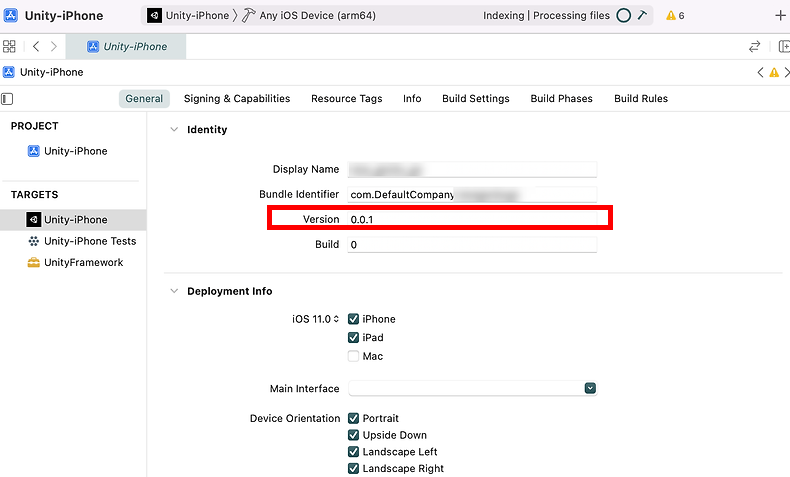Click the hammer icon next to the device name
This screenshot has height=477, width=790.
click(x=248, y=16)
